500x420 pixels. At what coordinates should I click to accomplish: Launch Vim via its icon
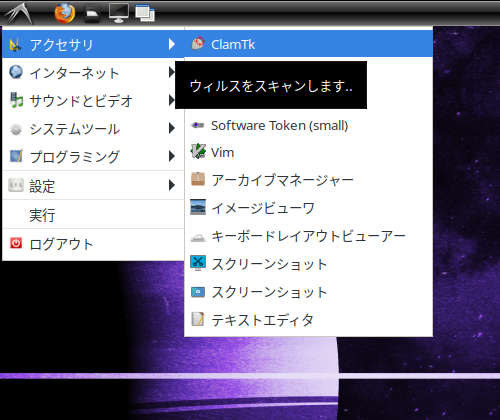(x=198, y=151)
